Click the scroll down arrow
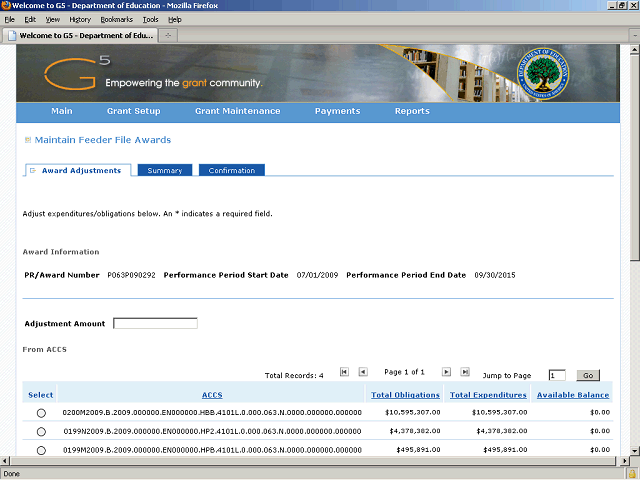640x480 pixels. pyautogui.click(x=635, y=451)
